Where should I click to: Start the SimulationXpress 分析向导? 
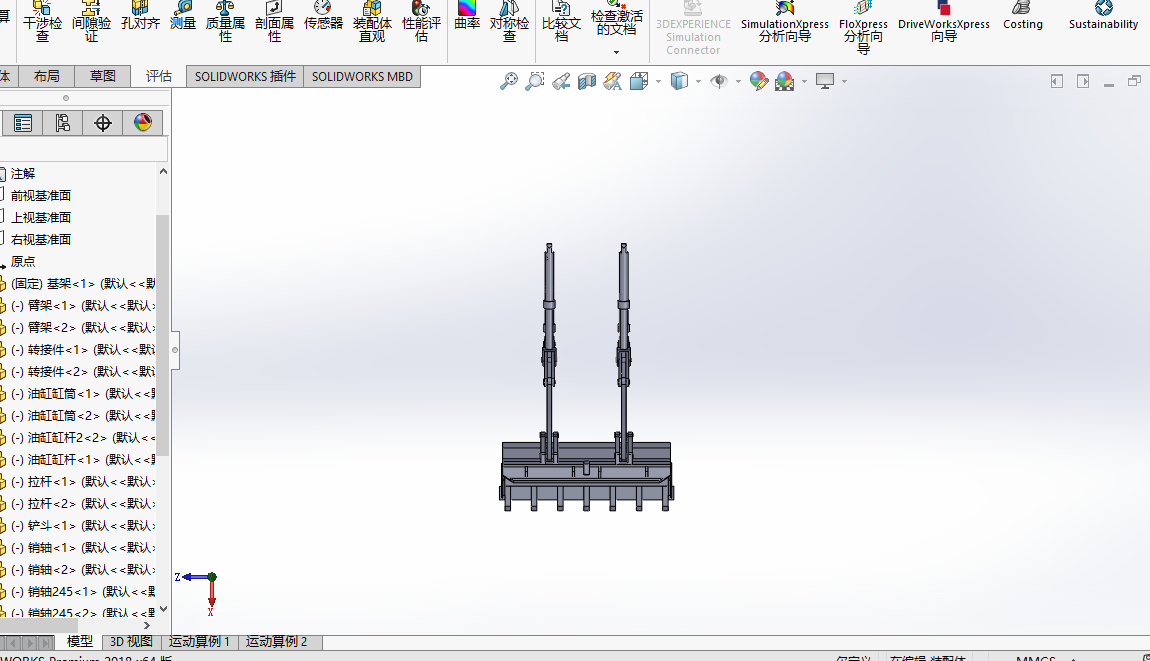click(785, 21)
